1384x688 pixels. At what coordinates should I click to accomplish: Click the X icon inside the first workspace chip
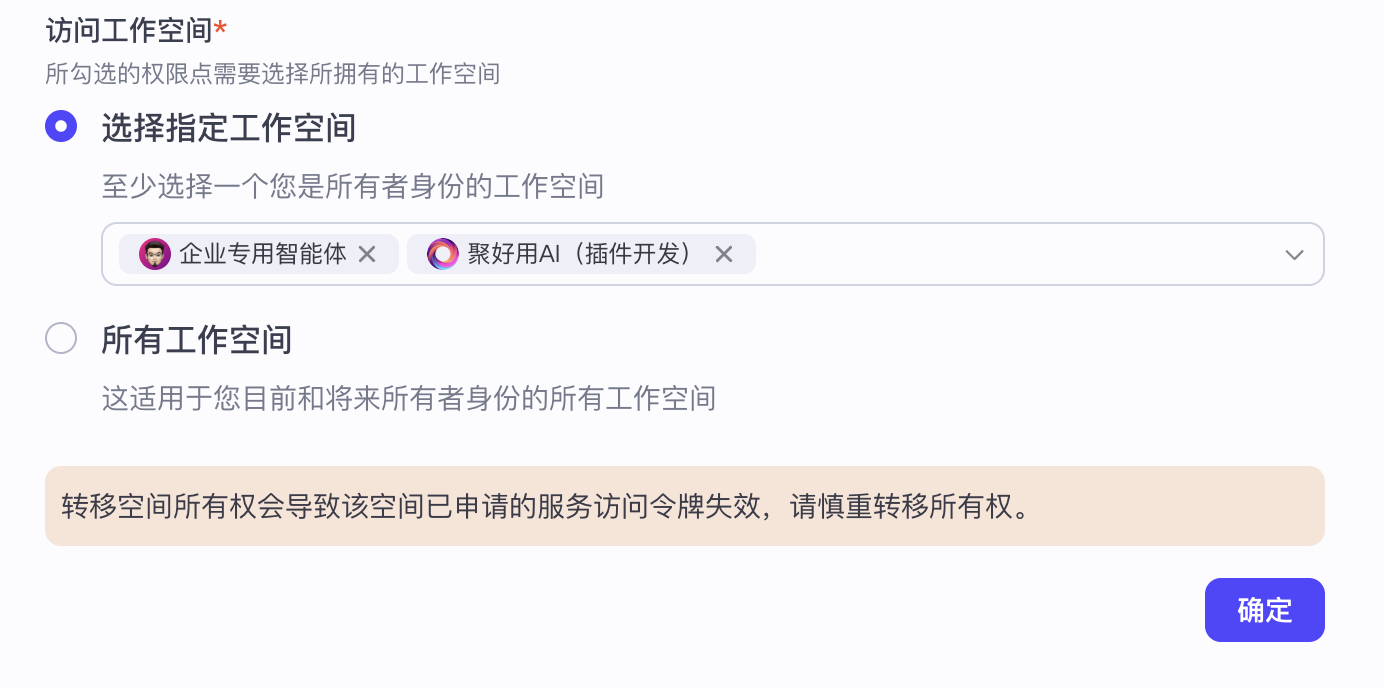click(x=367, y=254)
